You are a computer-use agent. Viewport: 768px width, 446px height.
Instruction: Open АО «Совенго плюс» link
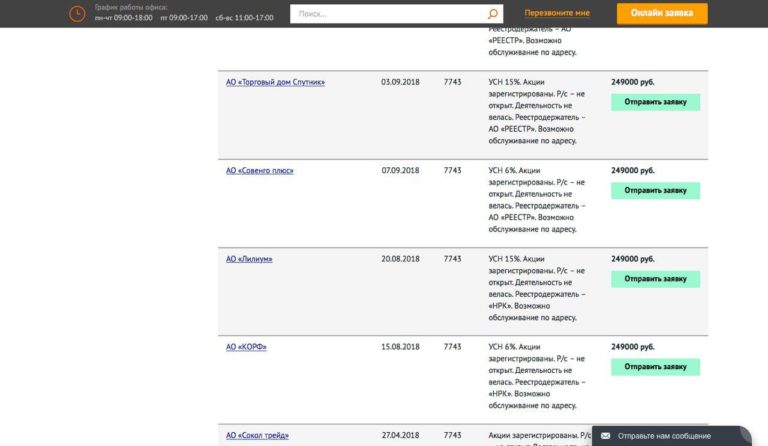pyautogui.click(x=260, y=171)
